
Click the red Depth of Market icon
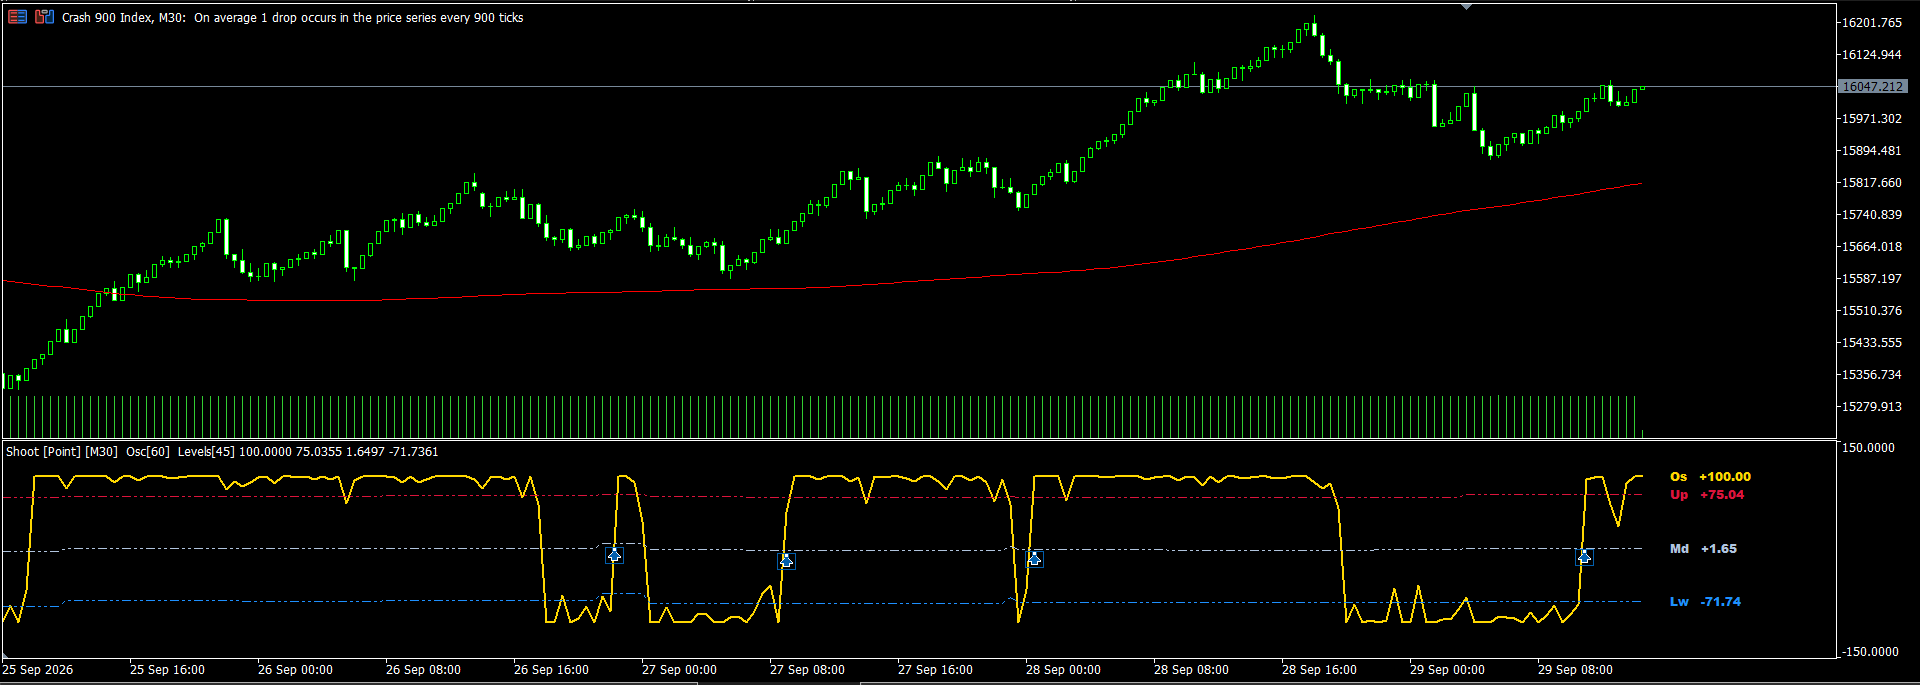[17, 17]
